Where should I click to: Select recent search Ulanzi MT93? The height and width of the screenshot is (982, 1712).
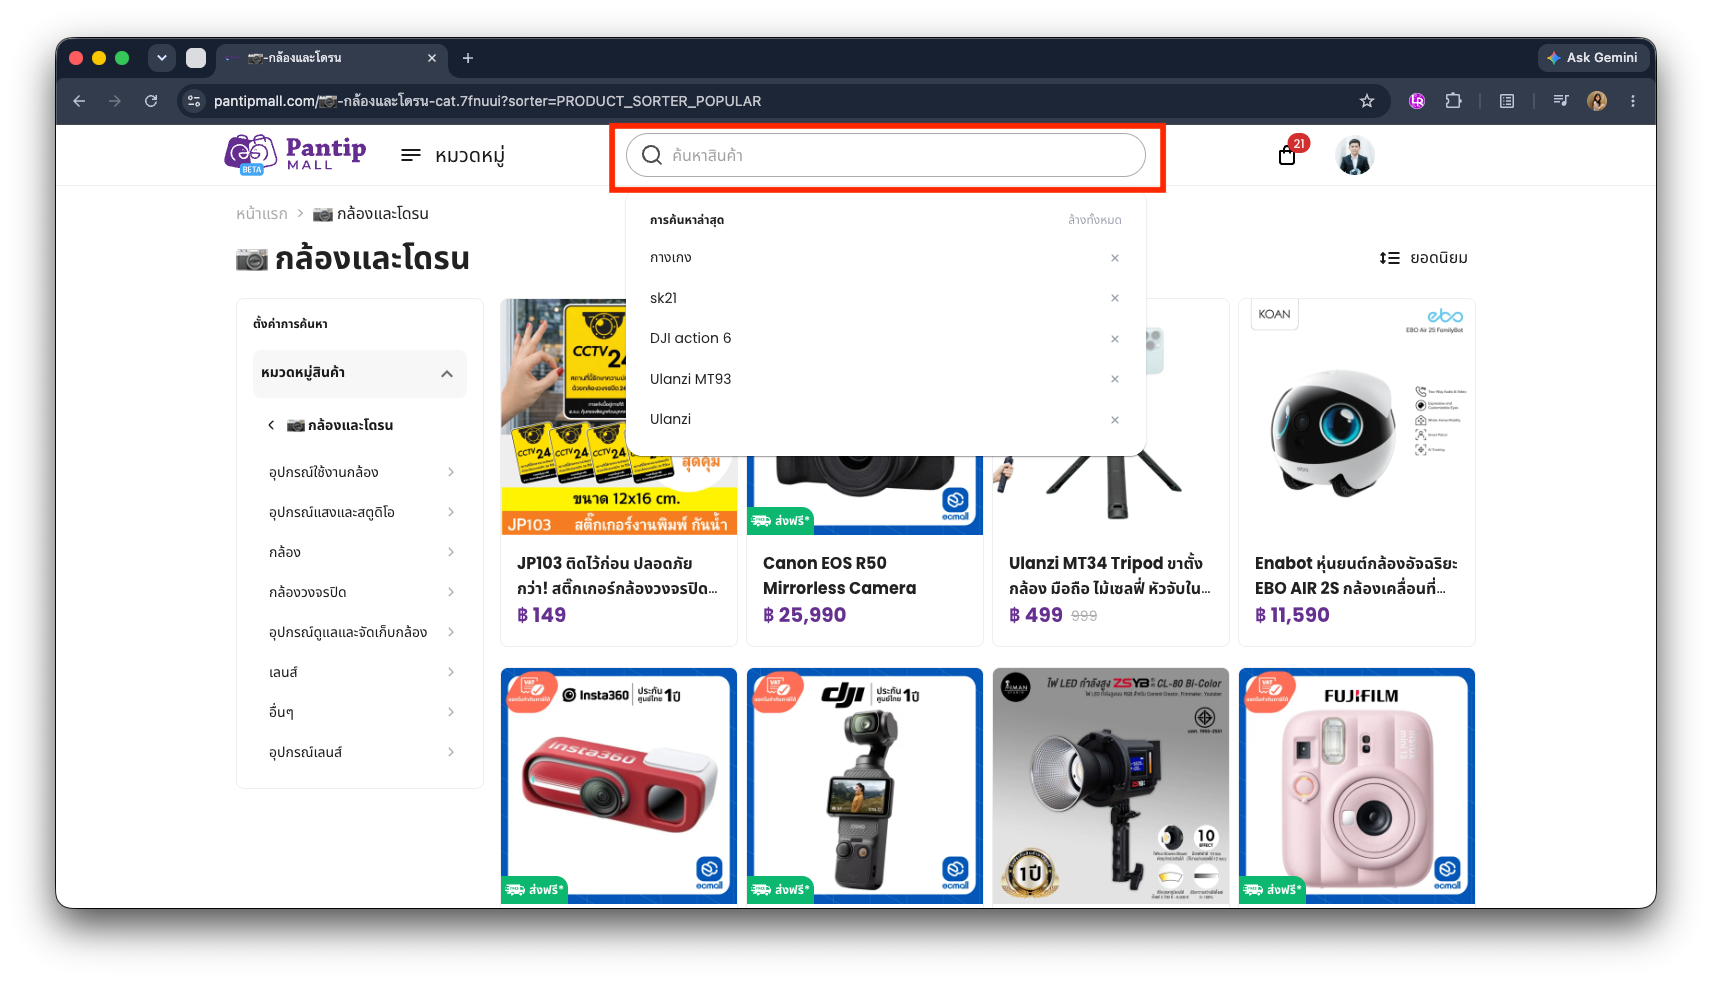pos(690,379)
